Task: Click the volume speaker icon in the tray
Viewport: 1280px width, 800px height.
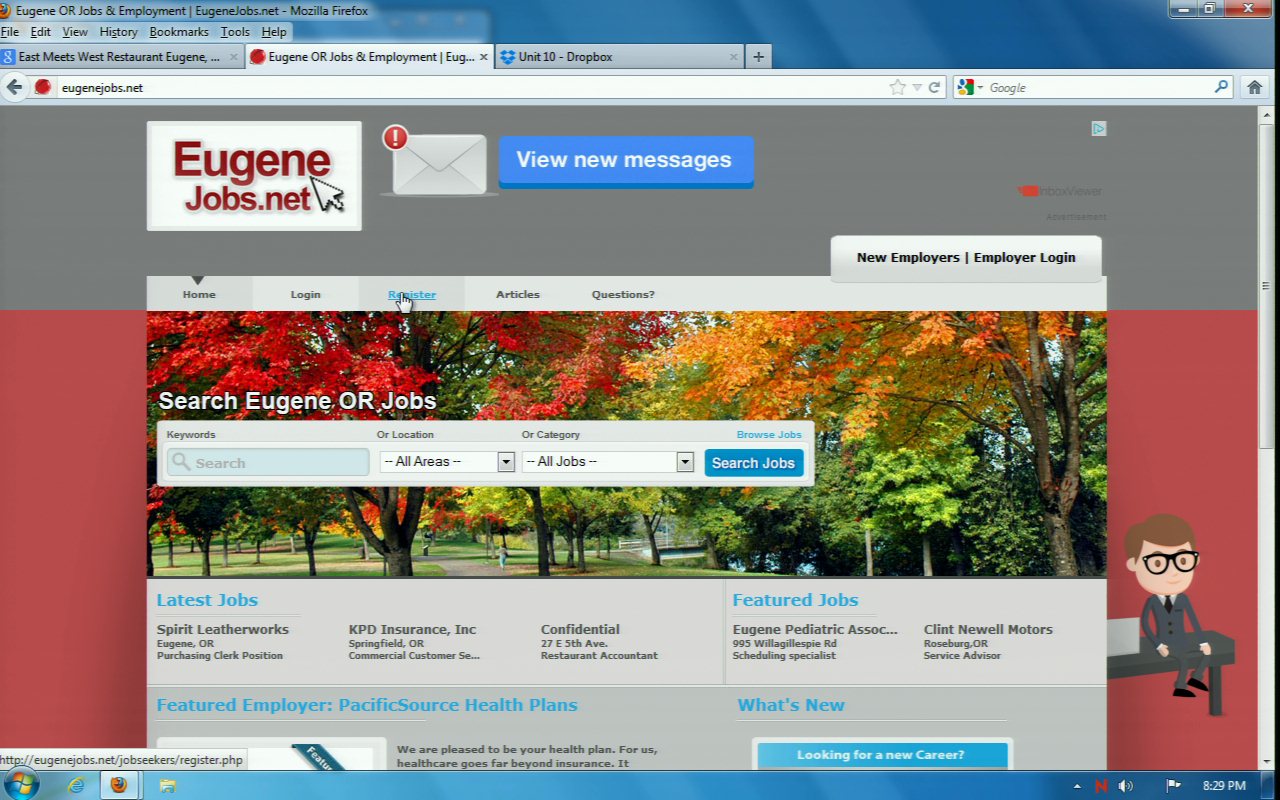Action: point(1126,786)
